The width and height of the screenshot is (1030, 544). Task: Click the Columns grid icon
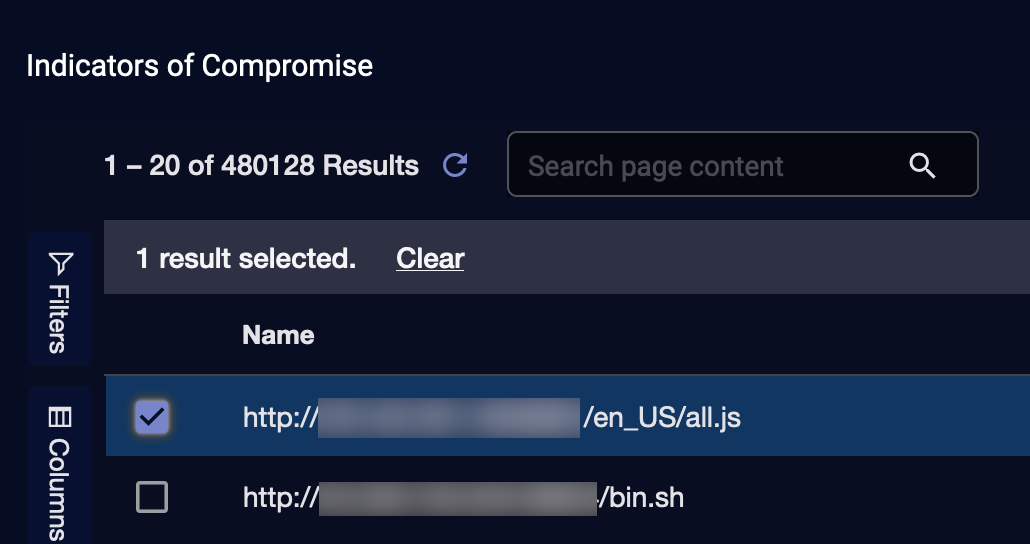coord(60,417)
